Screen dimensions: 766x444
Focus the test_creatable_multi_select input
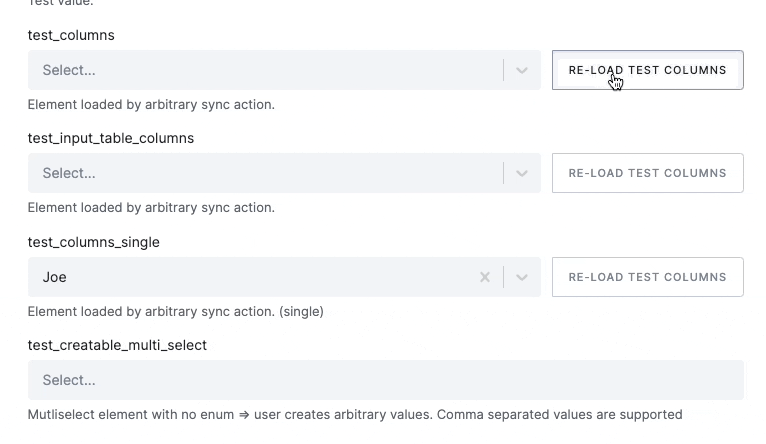click(x=385, y=380)
